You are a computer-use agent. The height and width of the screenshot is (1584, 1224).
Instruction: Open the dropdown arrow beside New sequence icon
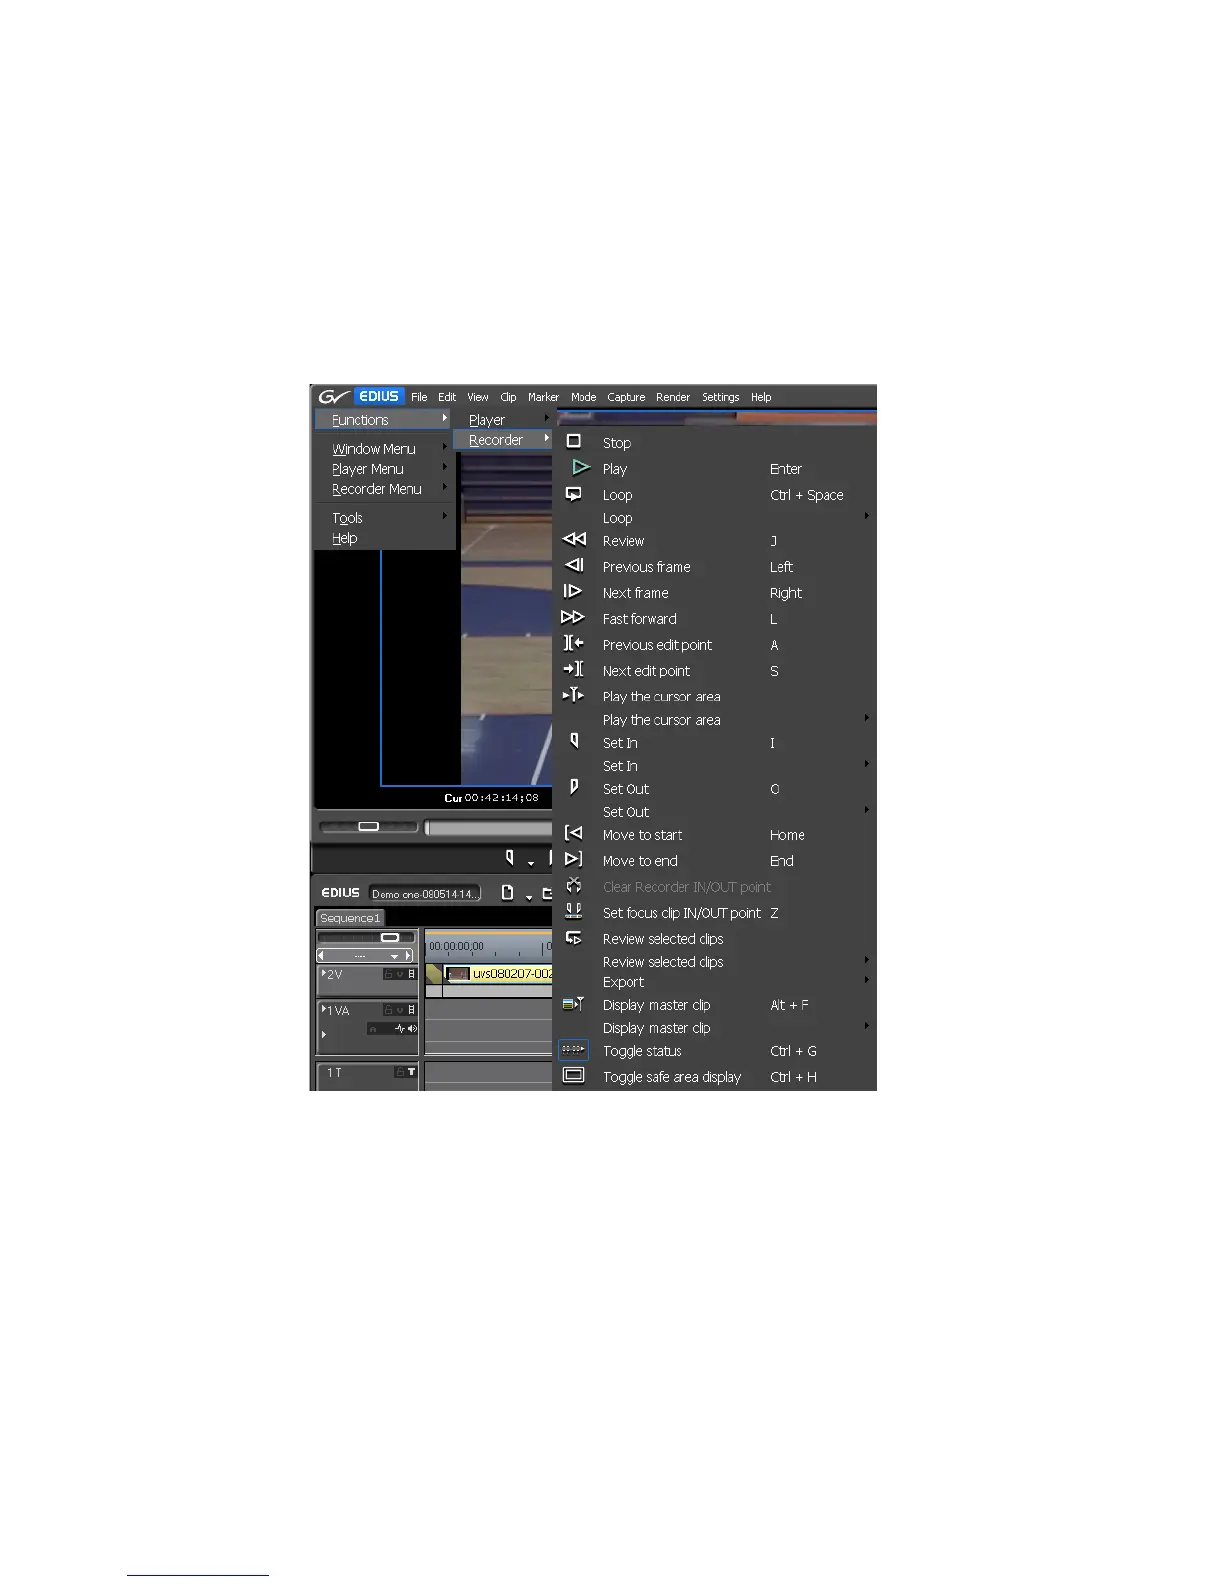529,897
